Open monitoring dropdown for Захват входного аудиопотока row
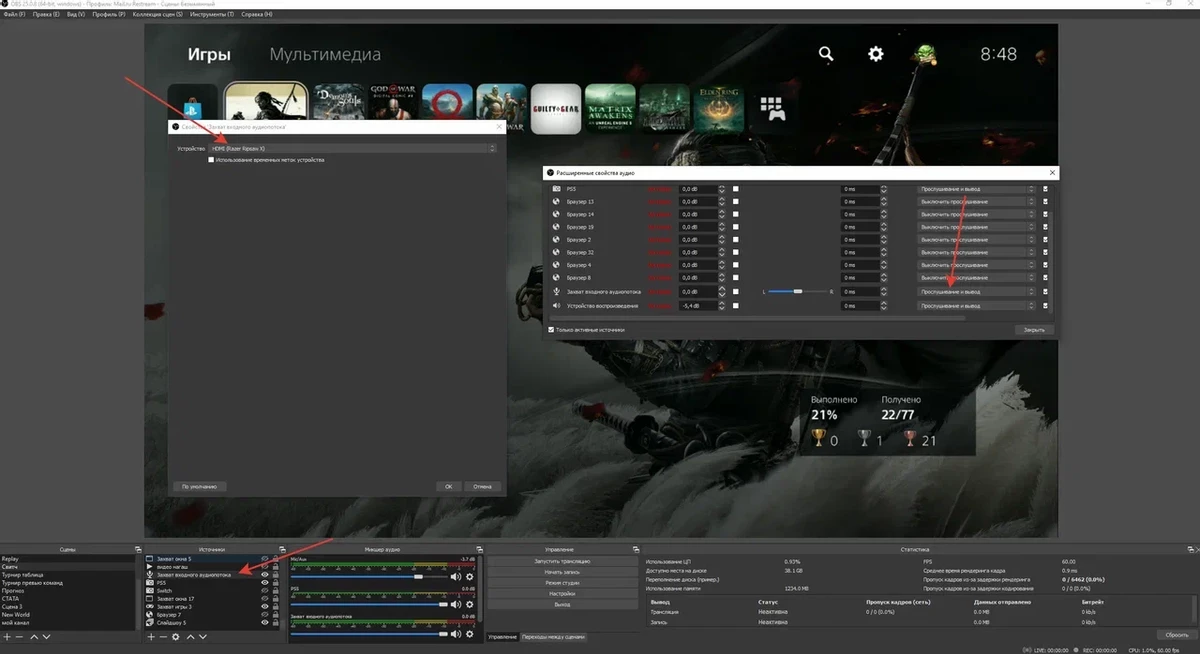 977,292
